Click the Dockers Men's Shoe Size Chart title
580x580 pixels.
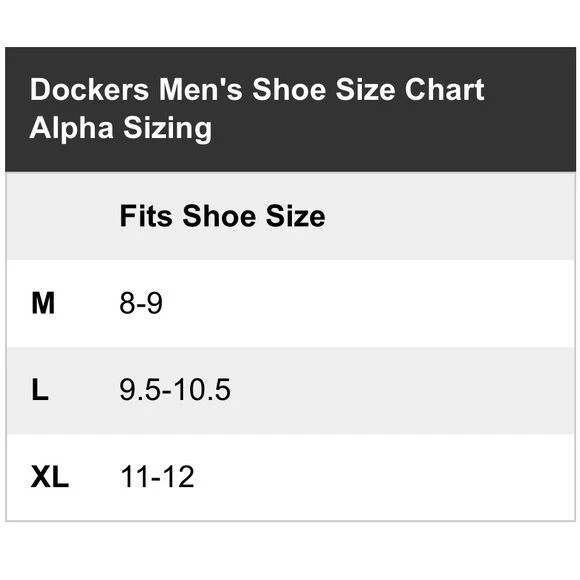257,90
